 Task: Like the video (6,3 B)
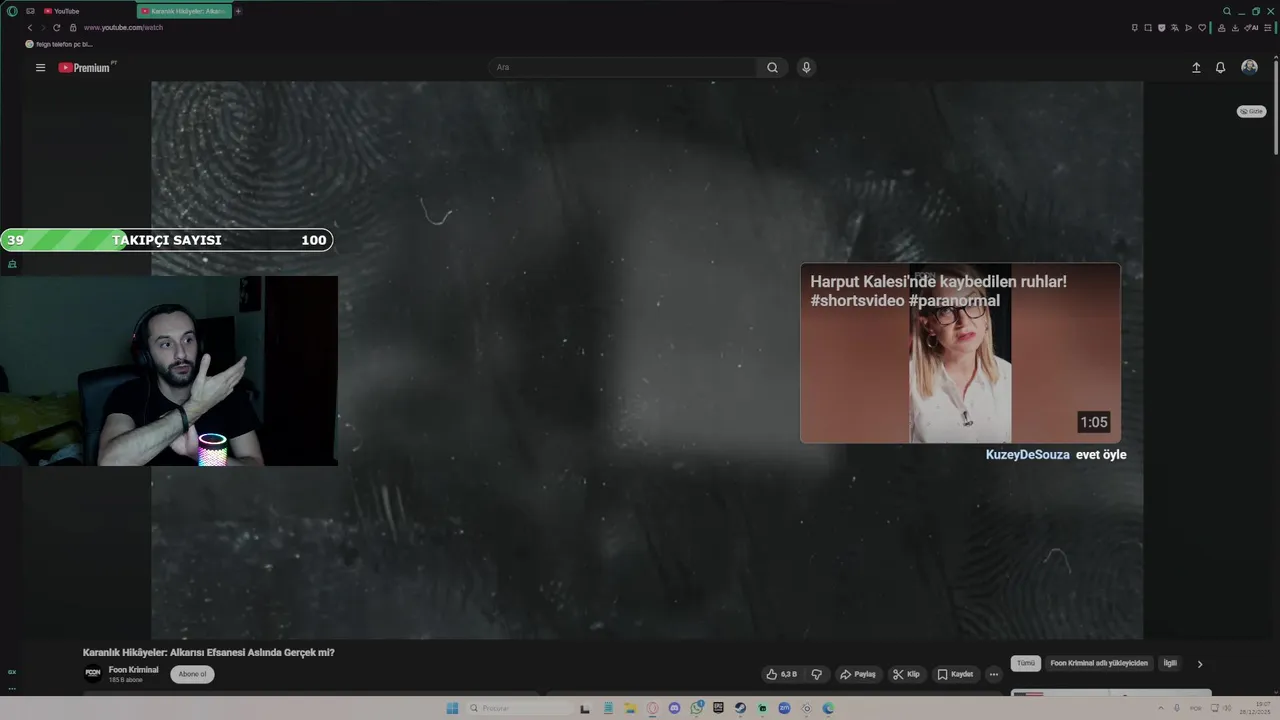pos(782,674)
